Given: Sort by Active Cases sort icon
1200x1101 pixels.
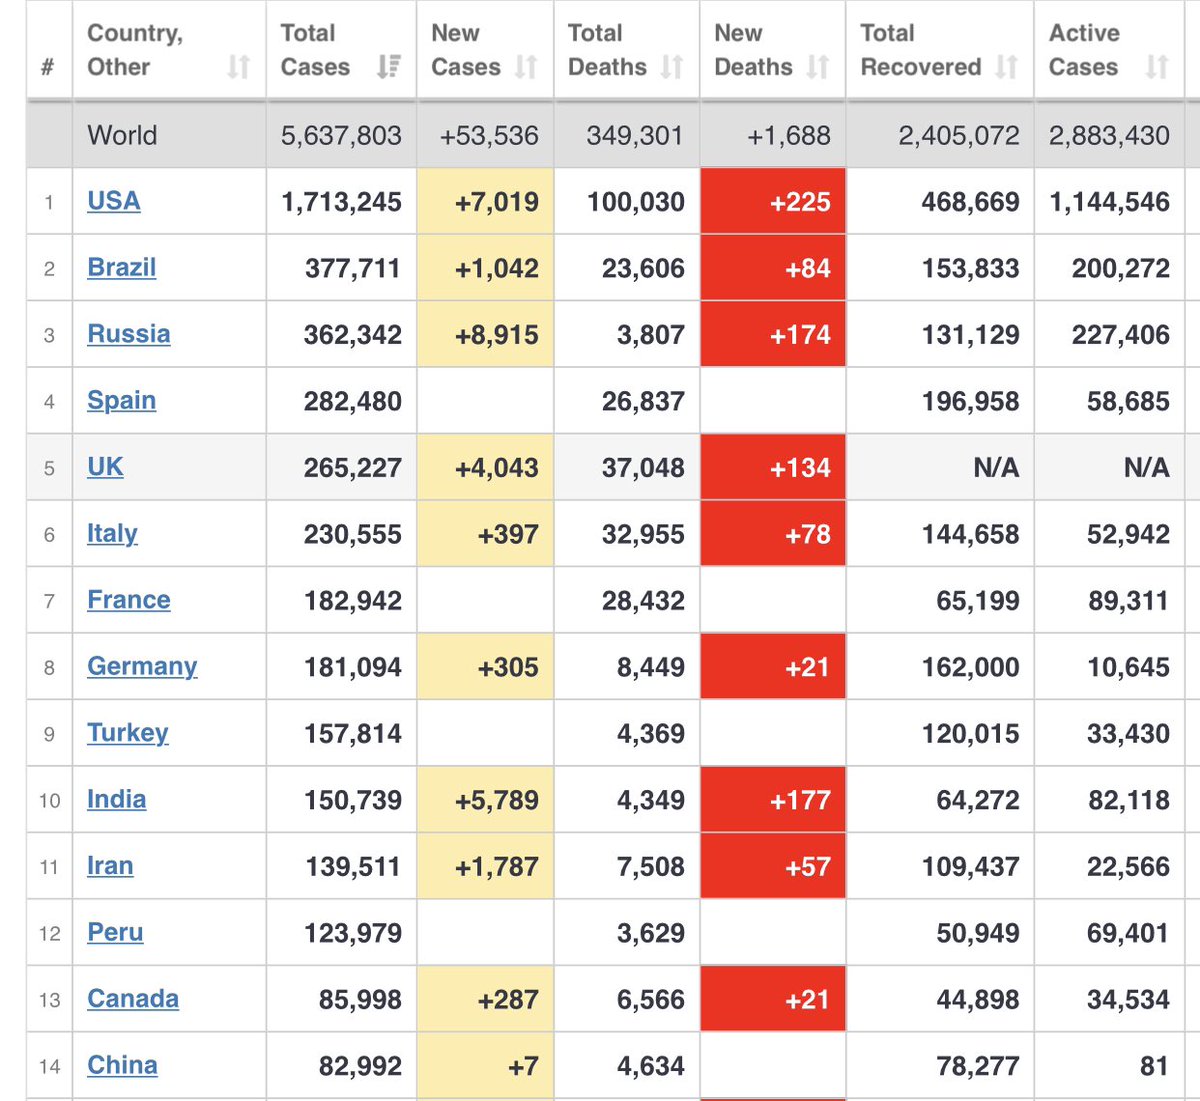Looking at the screenshot, I should [1157, 67].
